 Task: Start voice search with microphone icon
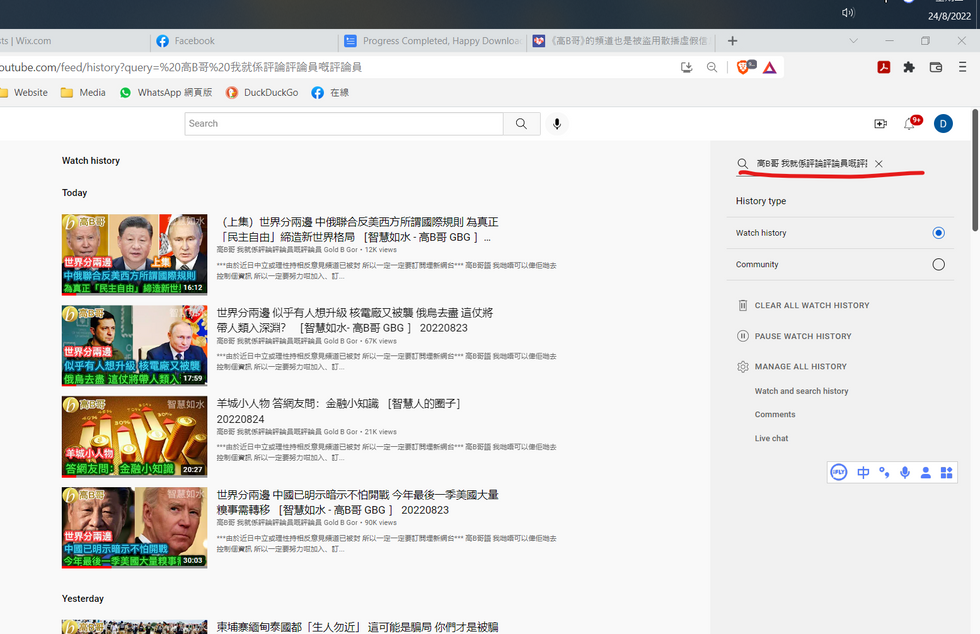557,124
